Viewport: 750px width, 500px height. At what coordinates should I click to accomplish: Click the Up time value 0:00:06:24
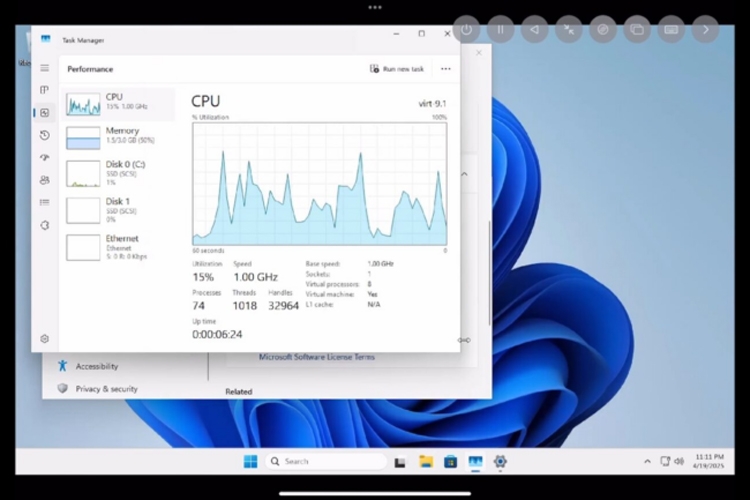click(217, 334)
